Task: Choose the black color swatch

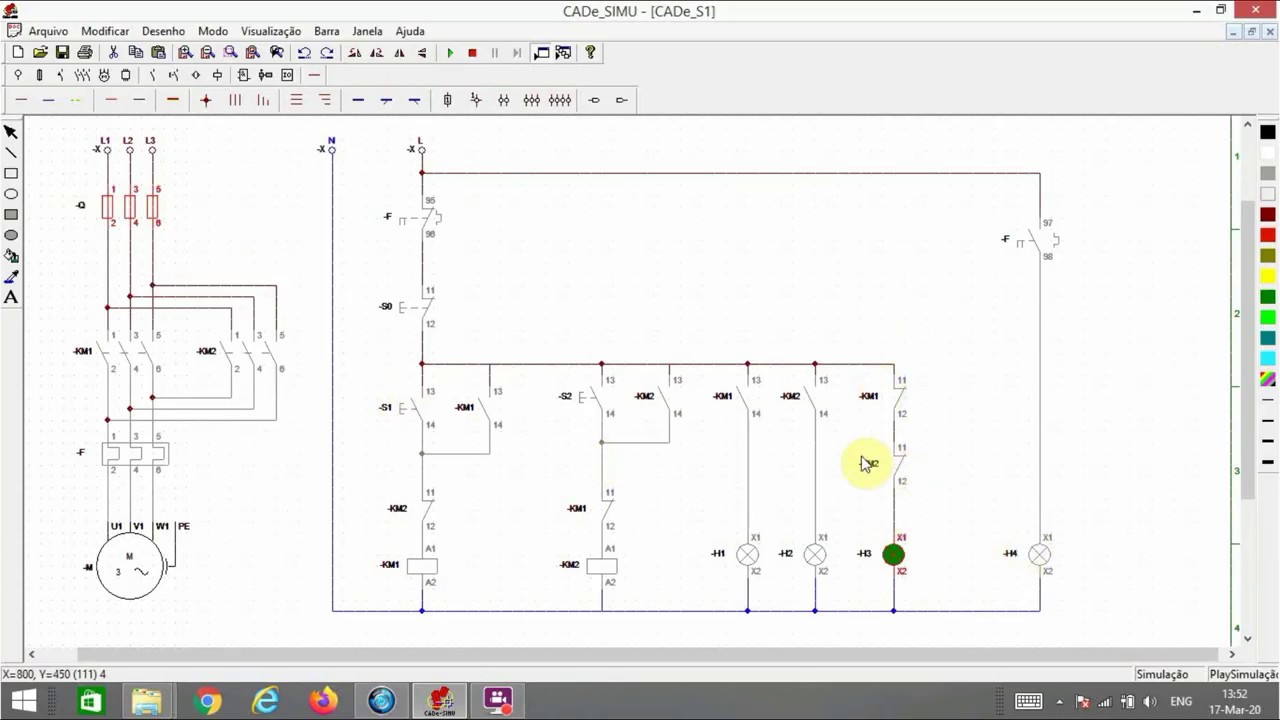Action: coord(1268,132)
